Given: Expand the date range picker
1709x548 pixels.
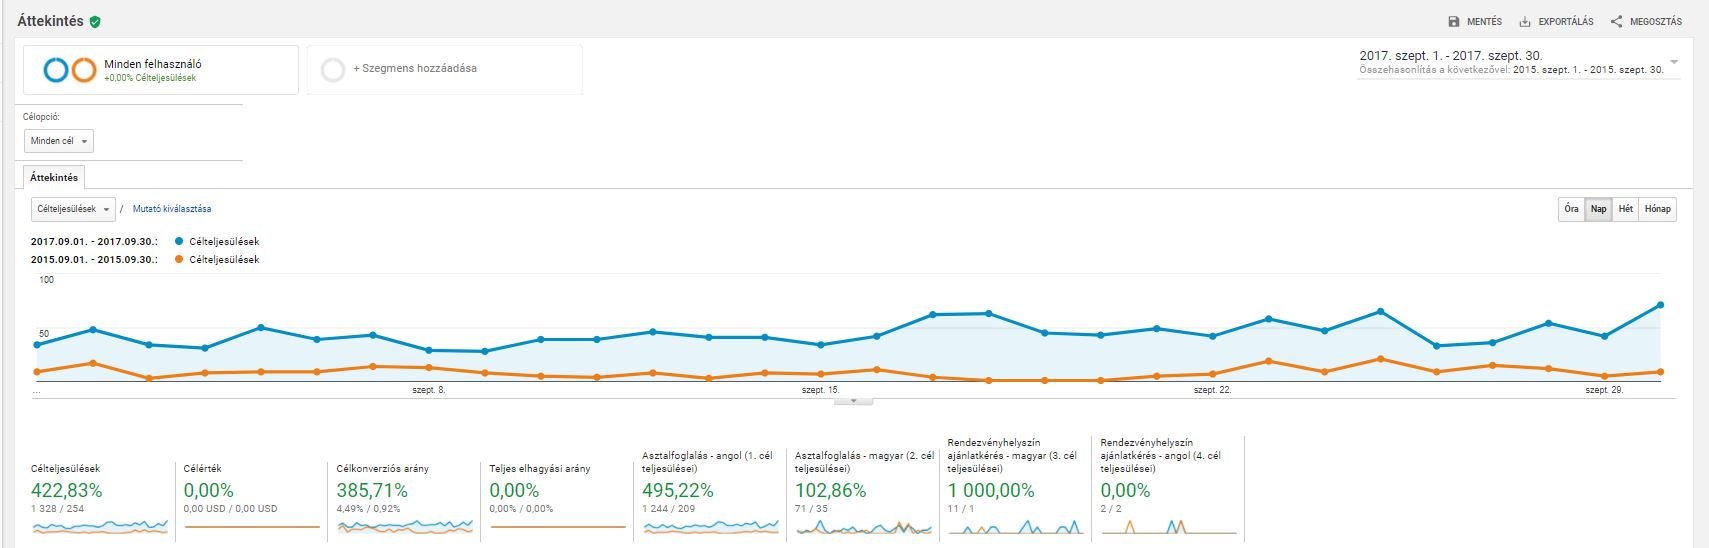Looking at the screenshot, I should (1674, 62).
